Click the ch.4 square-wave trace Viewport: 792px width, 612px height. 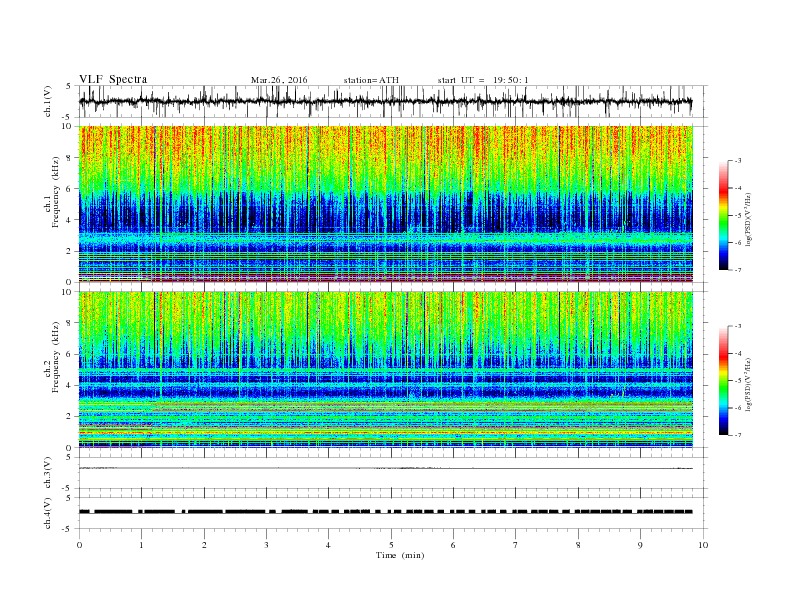pyautogui.click(x=386, y=512)
